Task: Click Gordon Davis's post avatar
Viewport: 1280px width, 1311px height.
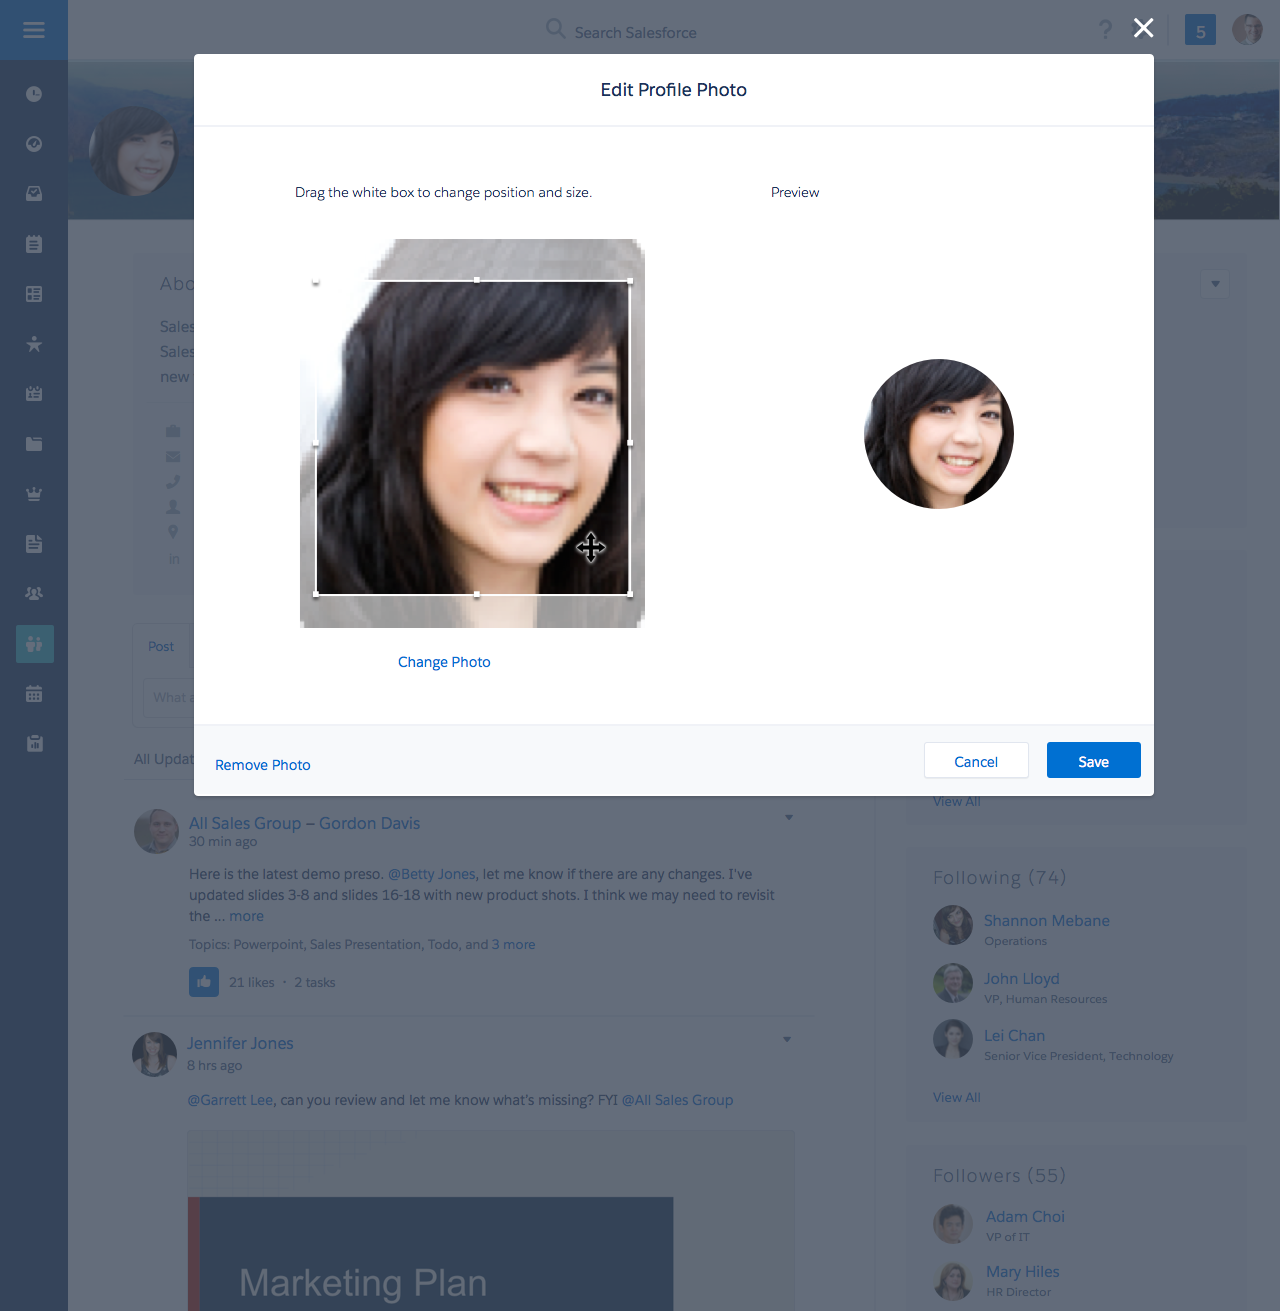Action: tap(156, 831)
